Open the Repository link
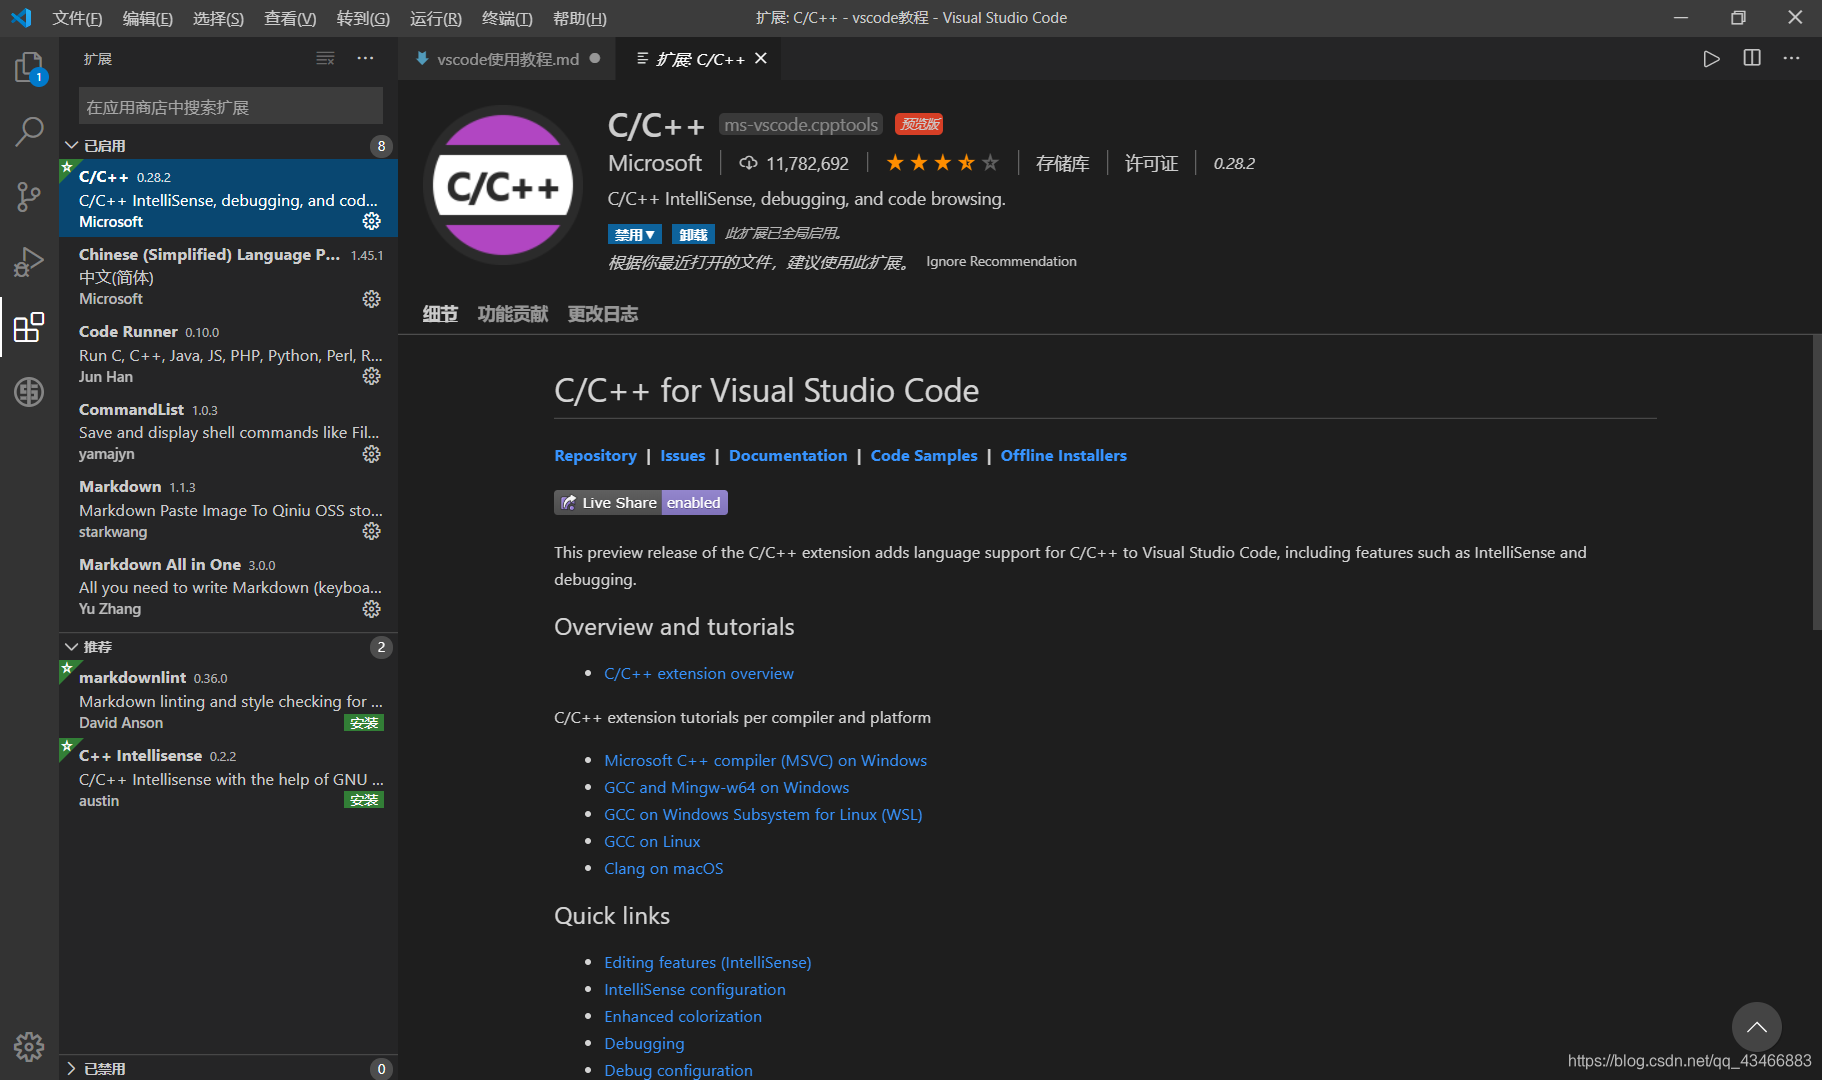 tap(595, 455)
